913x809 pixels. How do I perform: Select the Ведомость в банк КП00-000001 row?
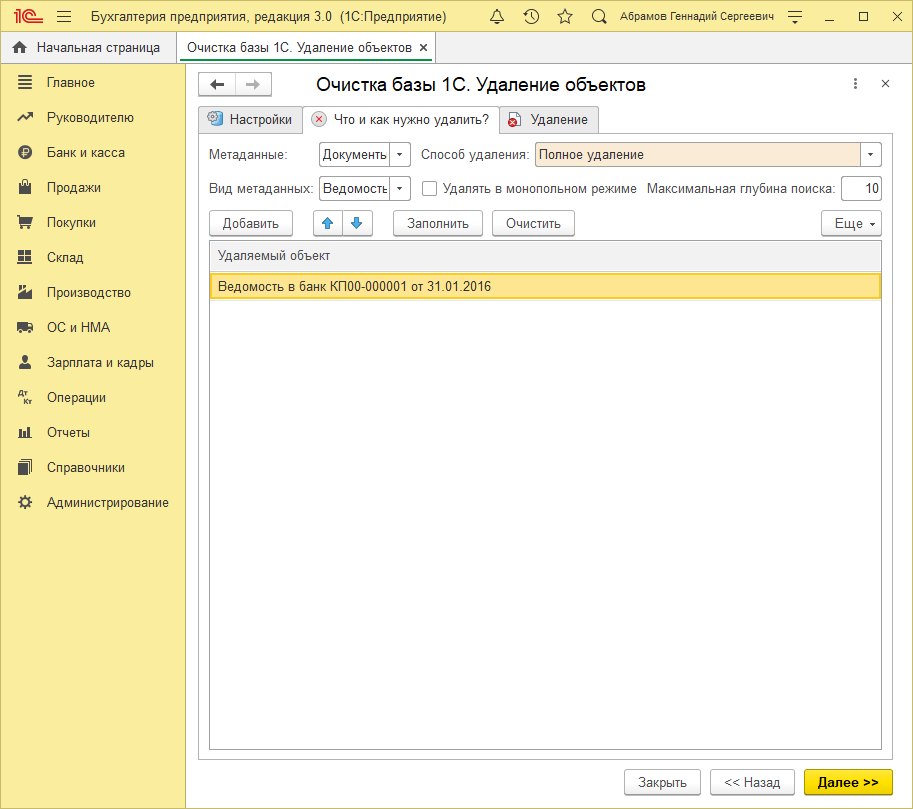(x=545, y=286)
